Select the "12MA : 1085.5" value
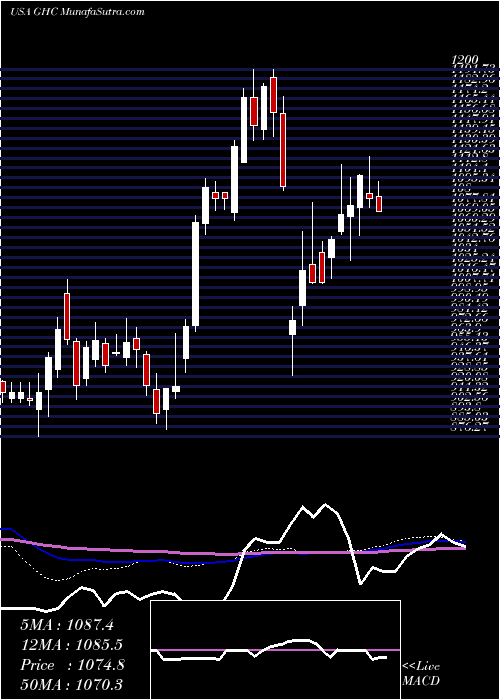This screenshot has width=500, height=700. (71, 645)
